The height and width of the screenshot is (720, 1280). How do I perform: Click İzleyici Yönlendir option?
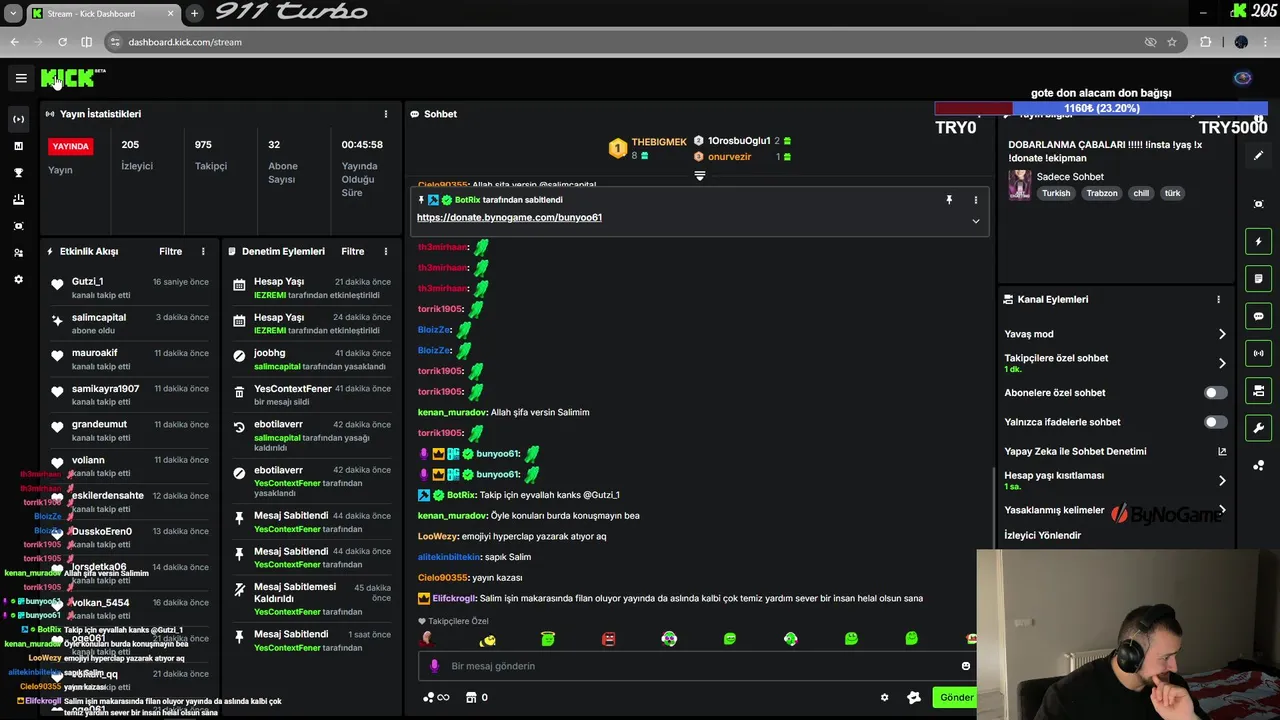(1043, 535)
